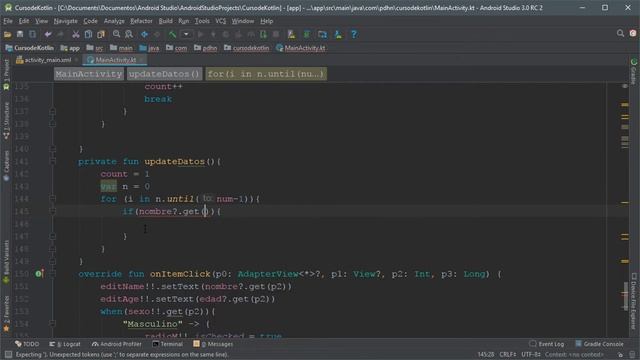Click the Synchronize toolbar icon
This screenshot has width=640, height=360.
pos(32,34)
